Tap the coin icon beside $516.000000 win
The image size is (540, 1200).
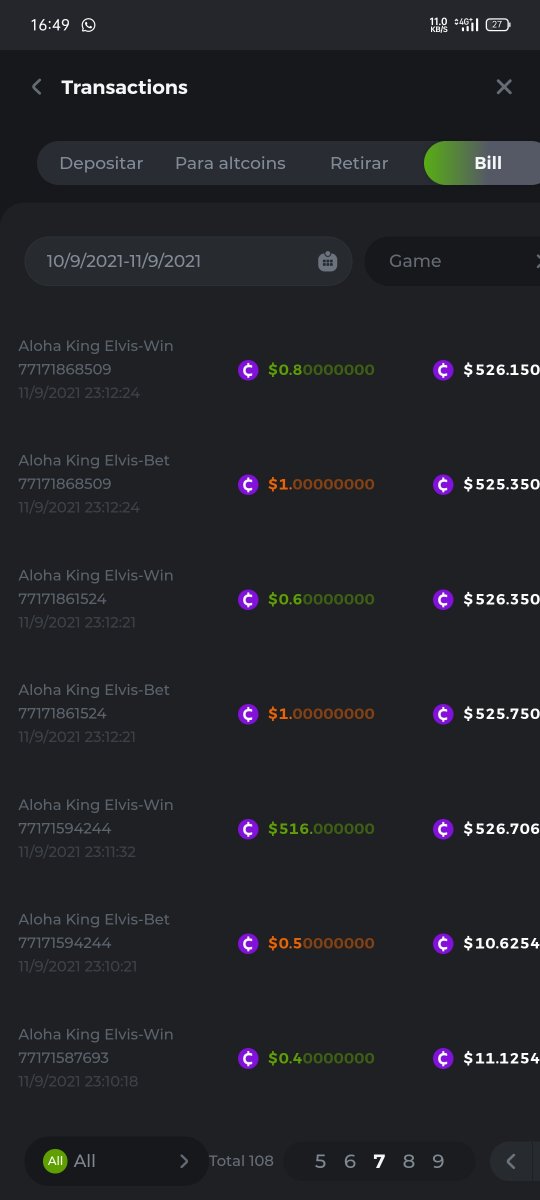point(249,829)
